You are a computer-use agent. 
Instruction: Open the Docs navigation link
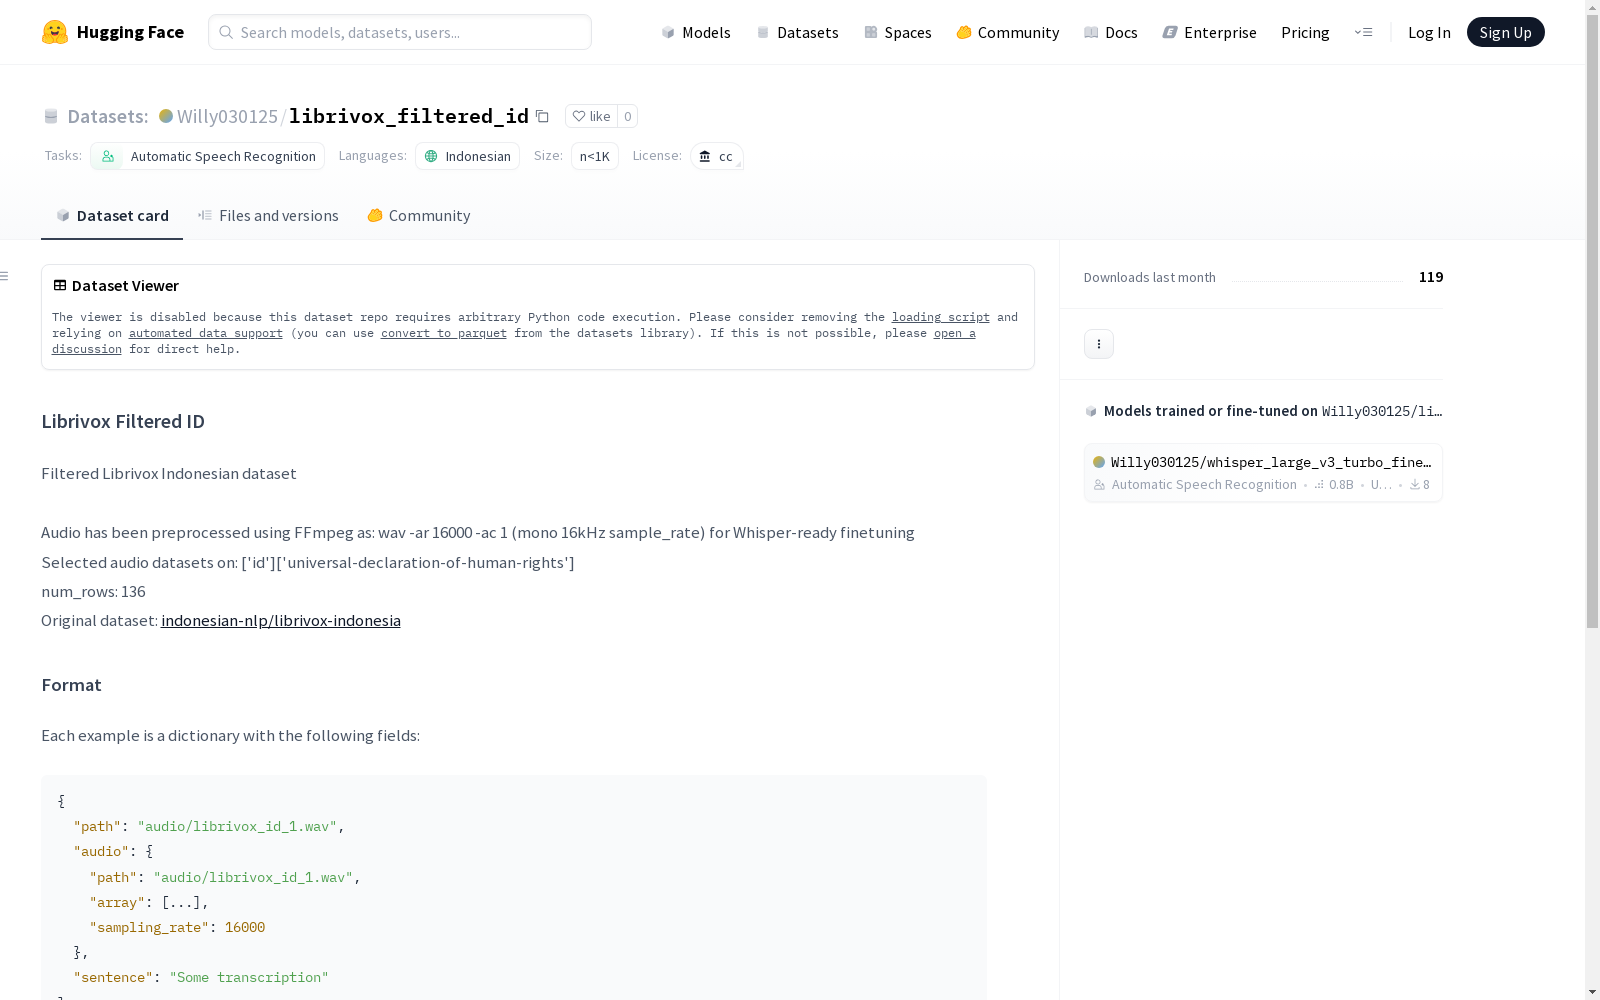click(1111, 32)
